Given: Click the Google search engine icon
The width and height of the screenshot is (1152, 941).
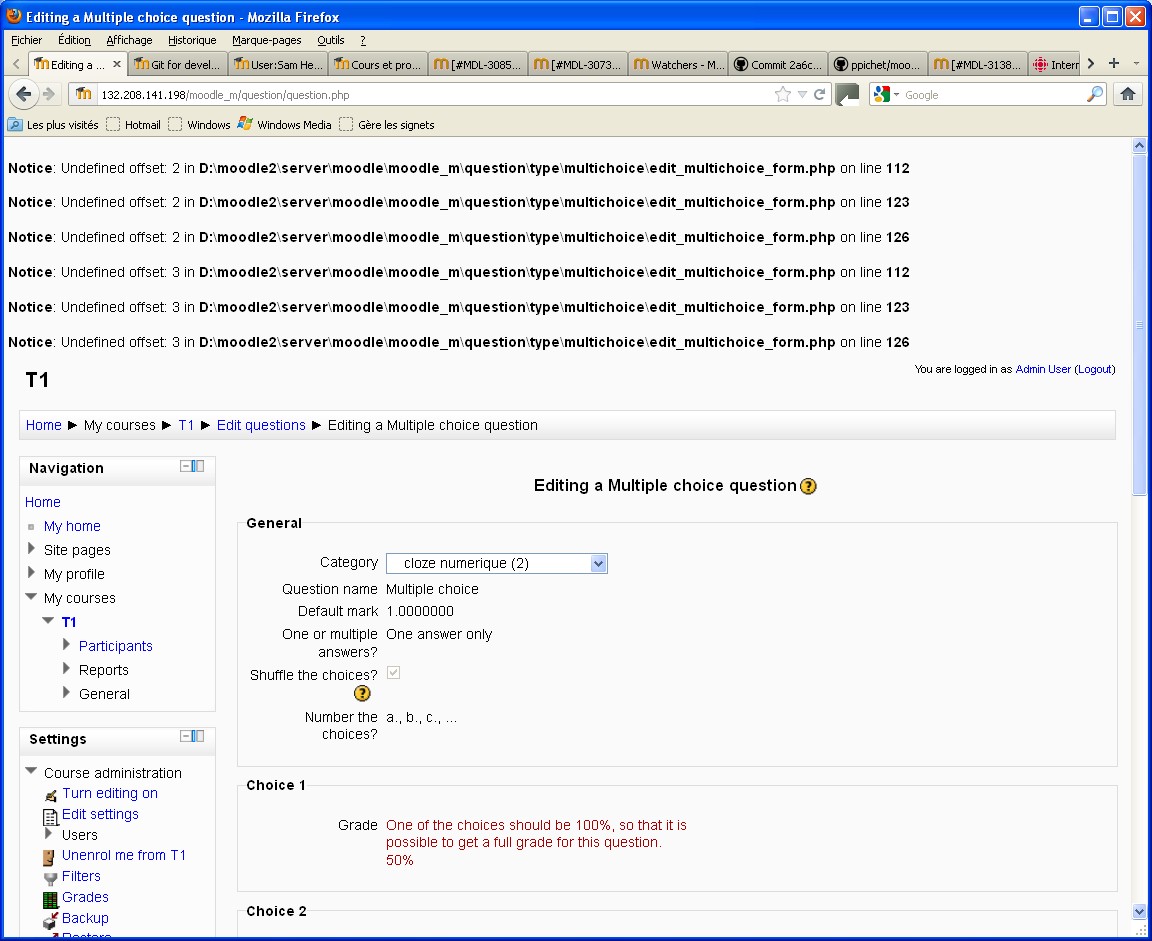Looking at the screenshot, I should point(882,94).
